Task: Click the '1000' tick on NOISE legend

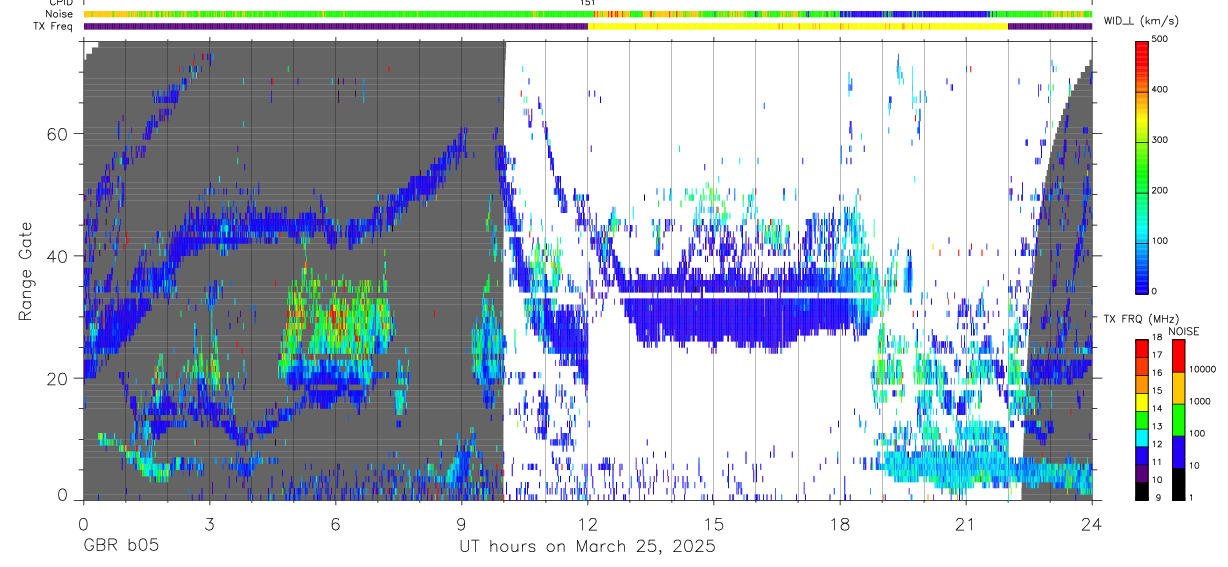Action: click(1201, 401)
